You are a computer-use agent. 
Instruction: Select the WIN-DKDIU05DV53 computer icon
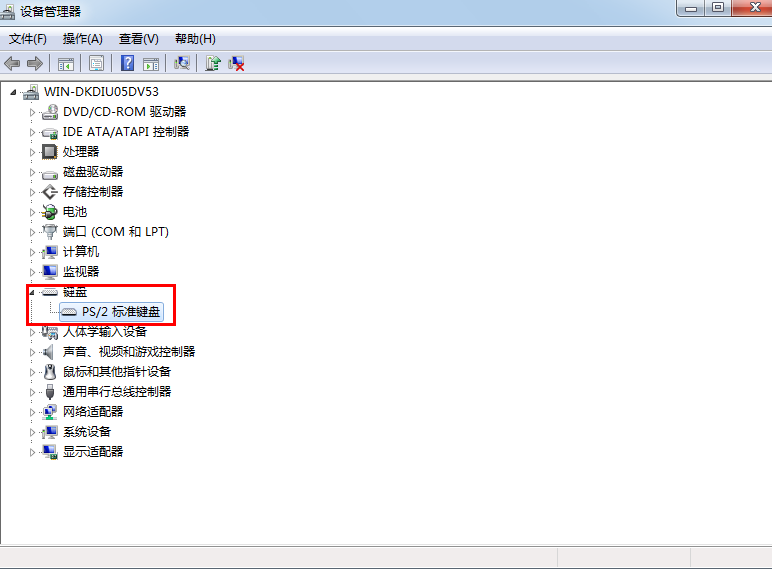pyautogui.click(x=31, y=92)
